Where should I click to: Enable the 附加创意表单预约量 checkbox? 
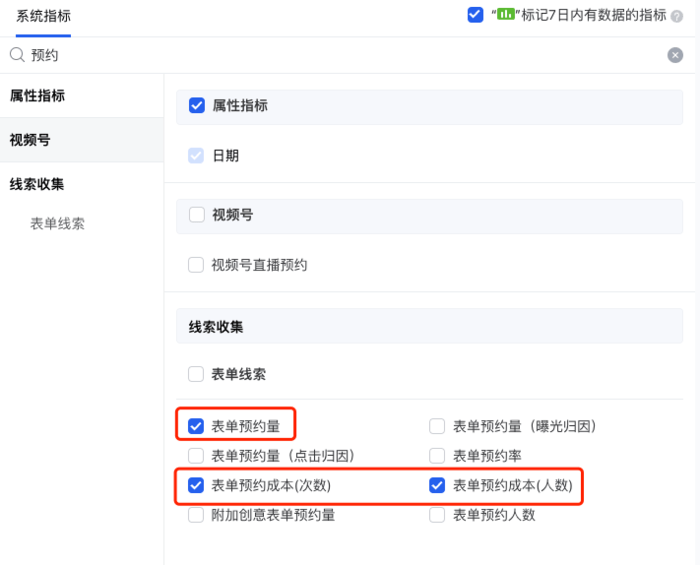pyautogui.click(x=197, y=516)
